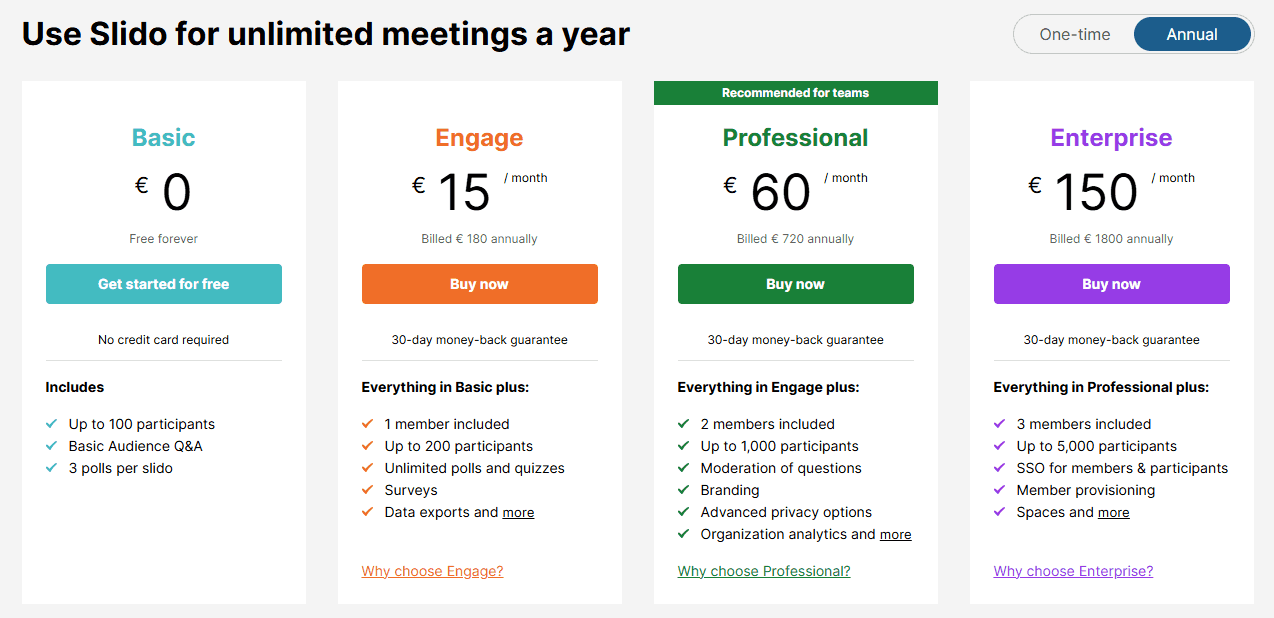
Task: Select the Annual billing option
Action: (1192, 34)
